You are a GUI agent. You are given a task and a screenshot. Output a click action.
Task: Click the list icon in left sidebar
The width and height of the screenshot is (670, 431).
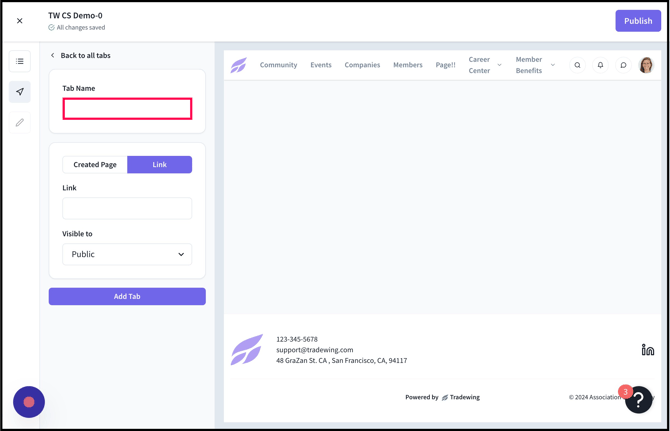click(x=20, y=61)
